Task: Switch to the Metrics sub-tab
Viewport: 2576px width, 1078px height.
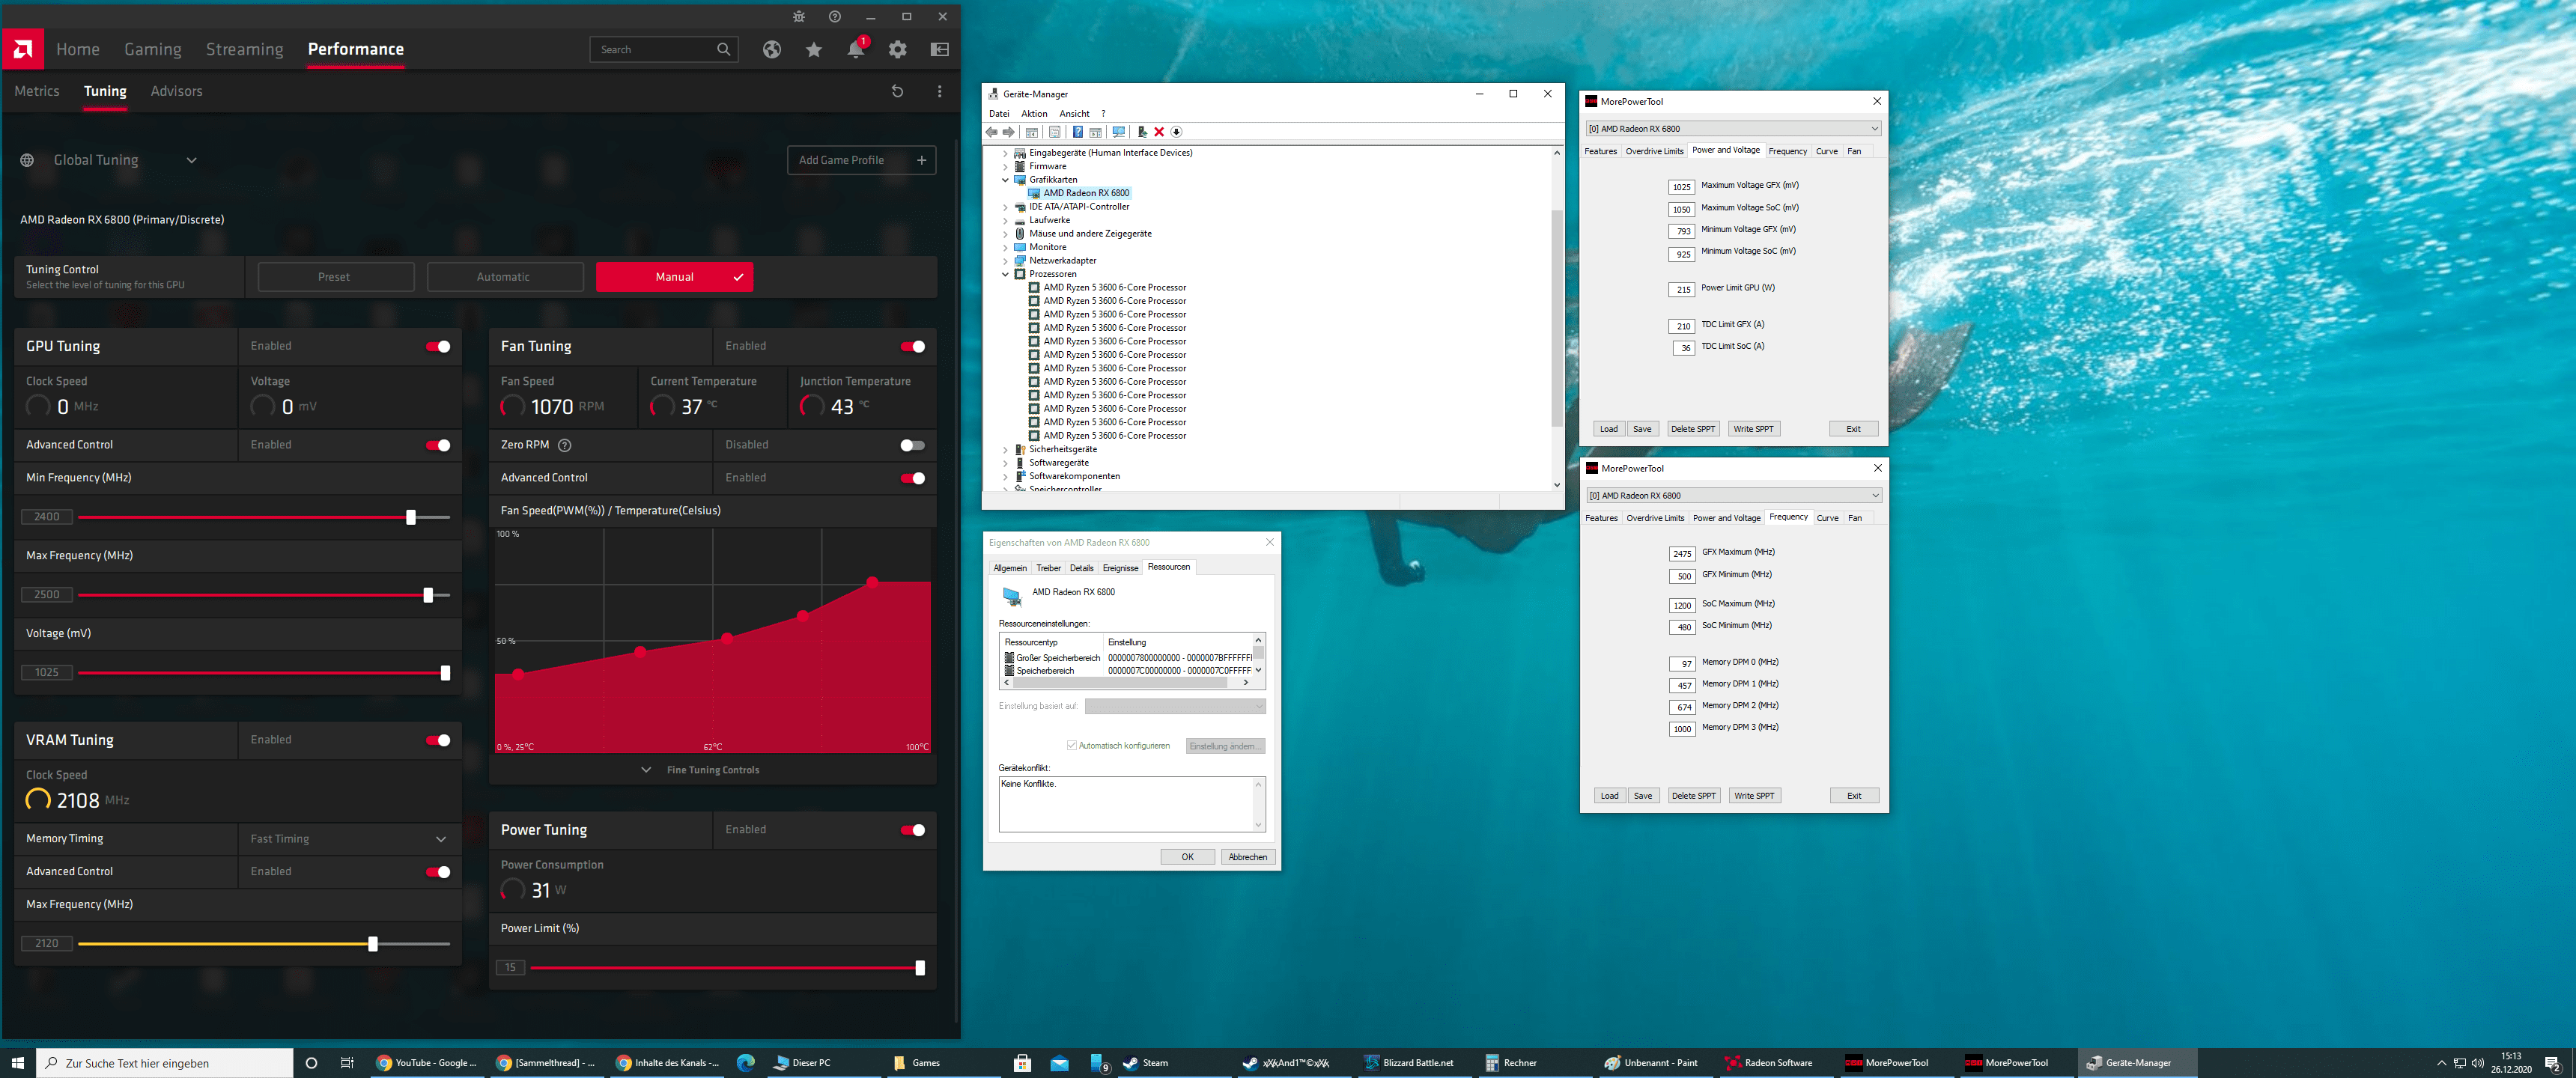Action: (37, 91)
